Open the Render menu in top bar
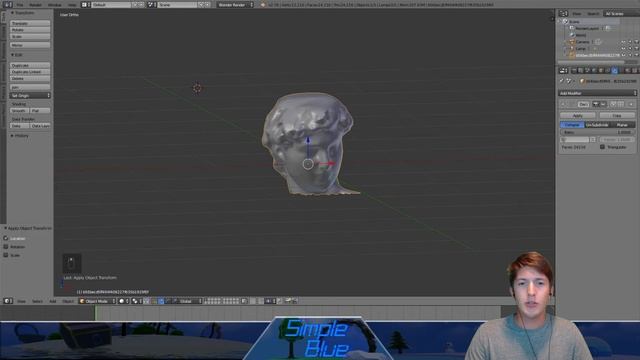The height and width of the screenshot is (360, 640). pyautogui.click(x=36, y=5)
